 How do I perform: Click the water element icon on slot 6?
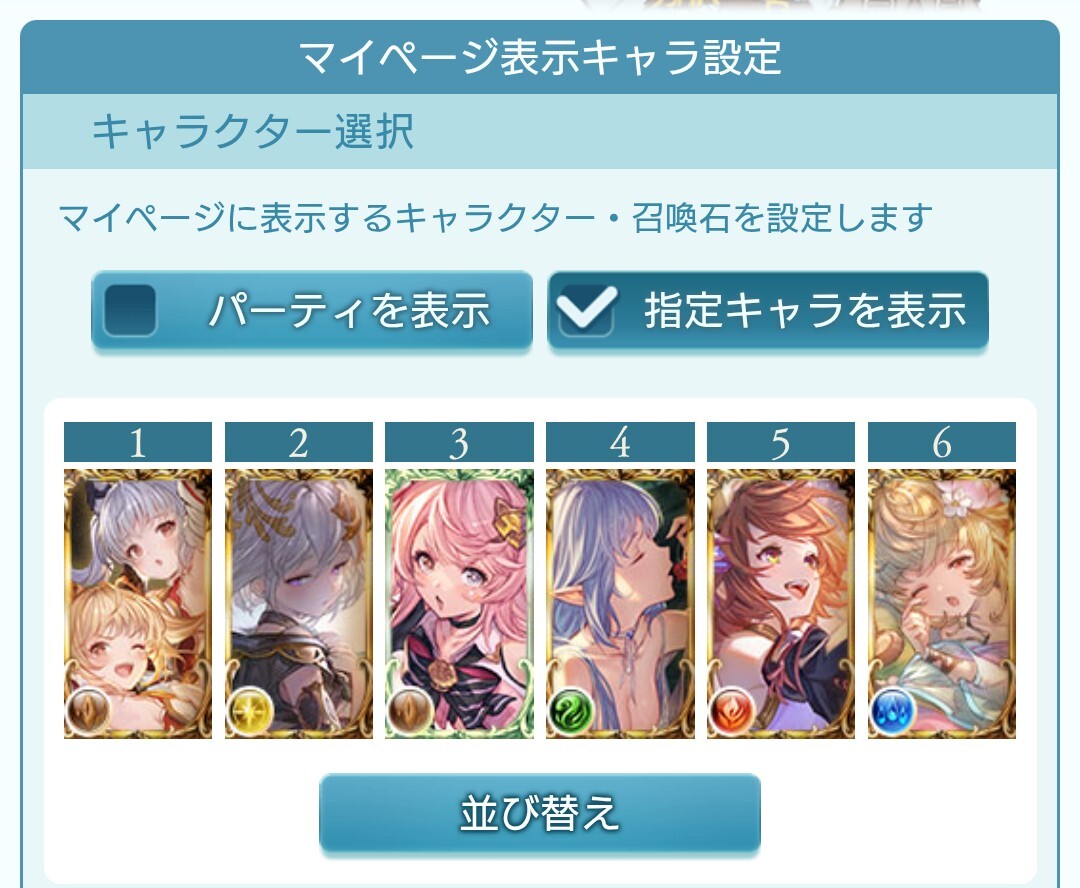point(893,710)
